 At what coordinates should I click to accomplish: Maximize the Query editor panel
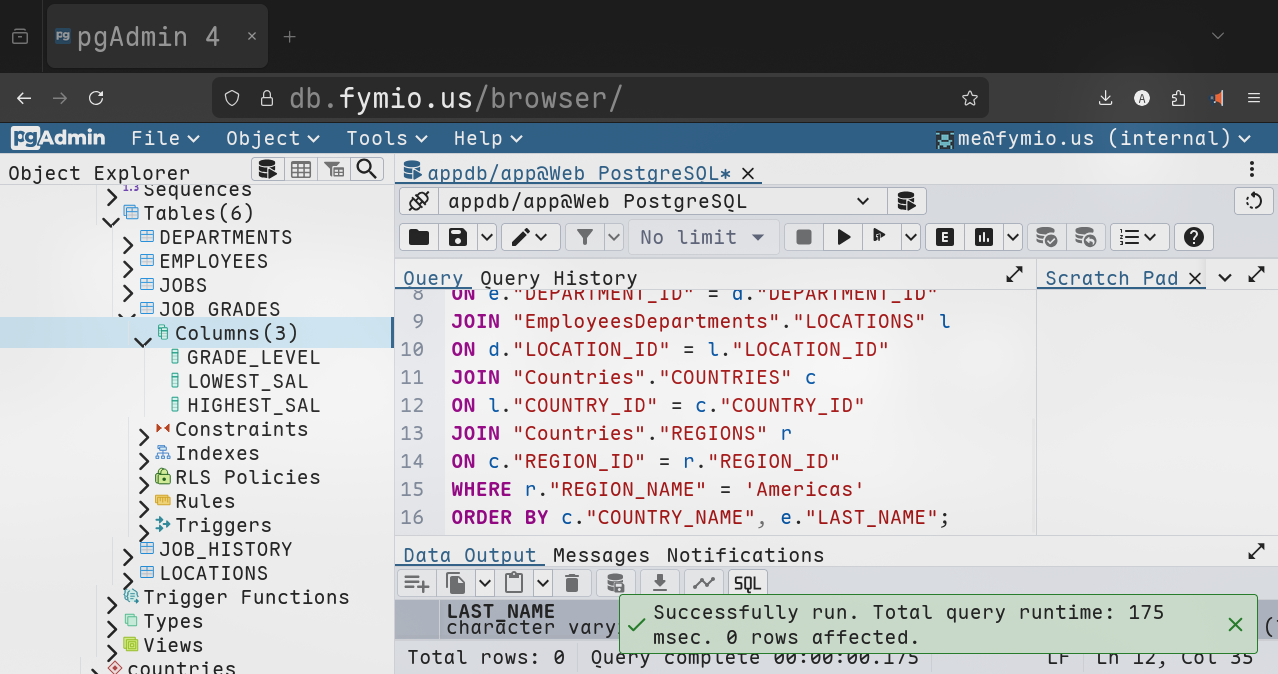[x=1014, y=275]
